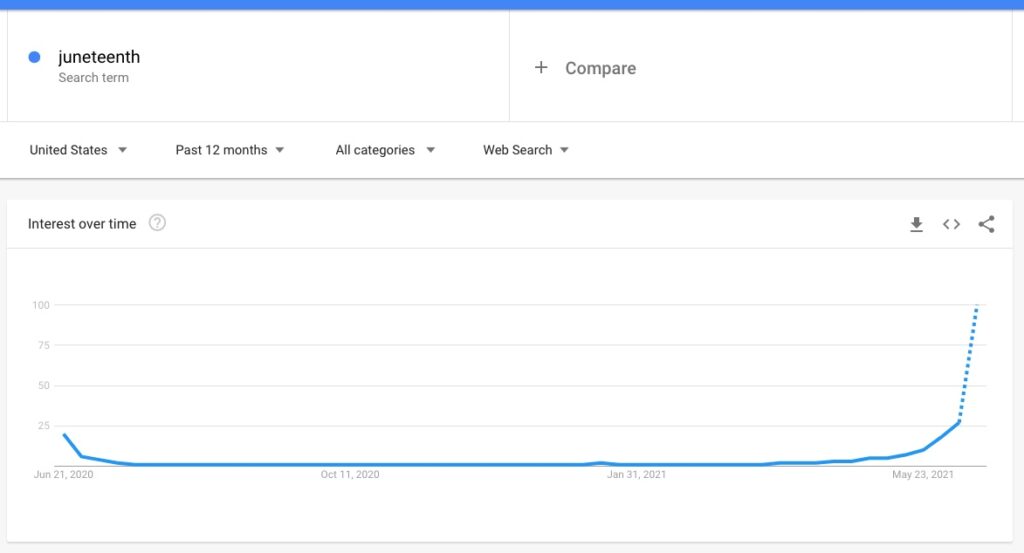The image size is (1024, 553).
Task: Click the Oct 11, 2020 axis label
Action: [x=350, y=475]
